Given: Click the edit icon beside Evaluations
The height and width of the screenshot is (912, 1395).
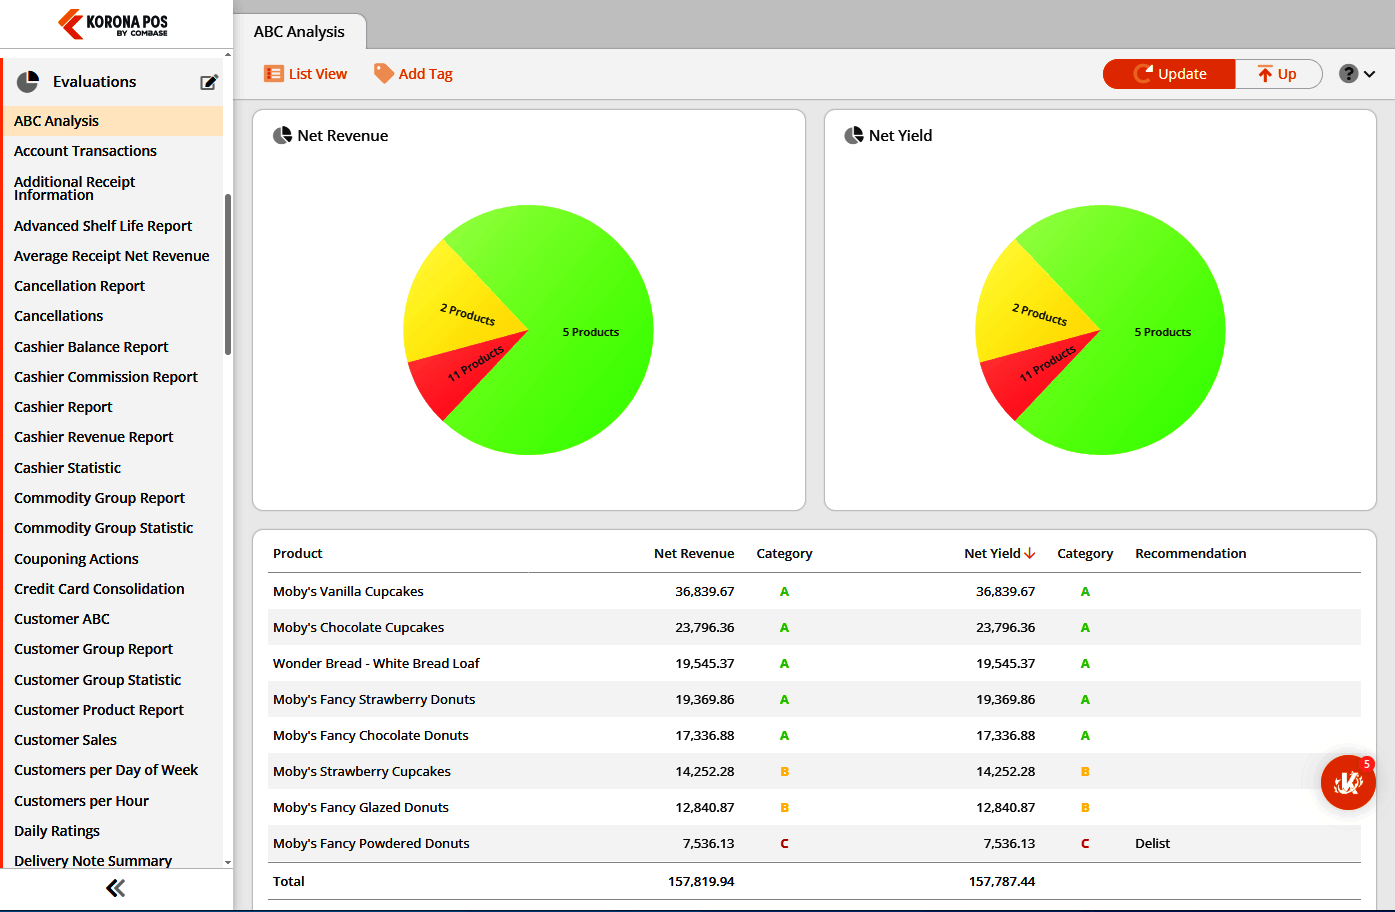Looking at the screenshot, I should tap(209, 82).
